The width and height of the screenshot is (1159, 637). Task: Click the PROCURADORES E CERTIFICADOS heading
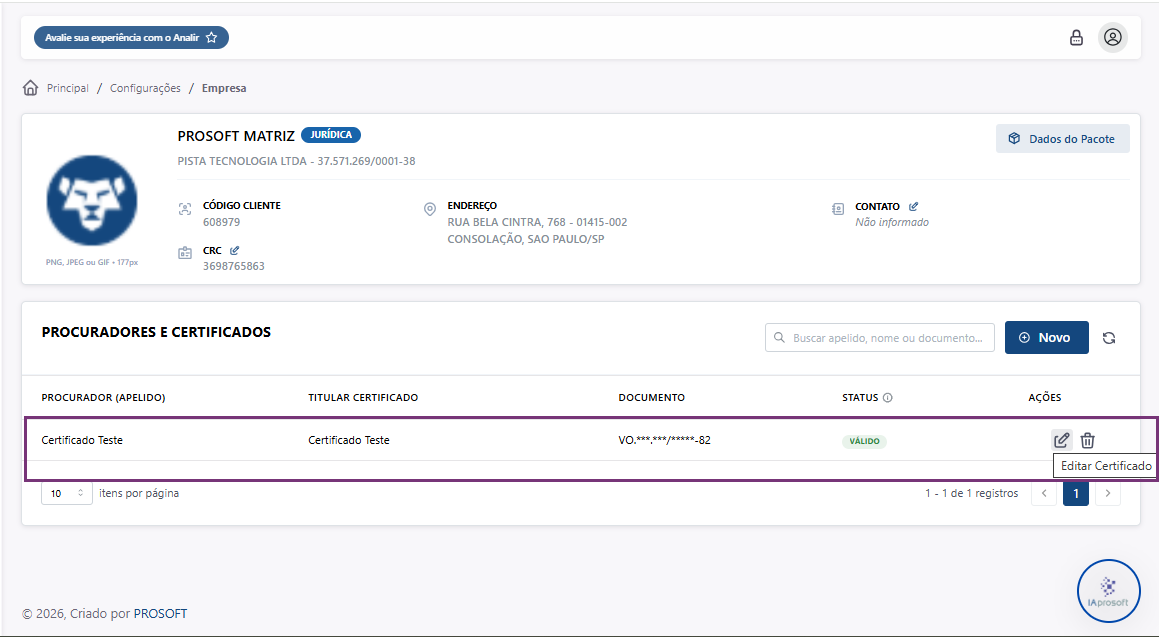tap(156, 333)
